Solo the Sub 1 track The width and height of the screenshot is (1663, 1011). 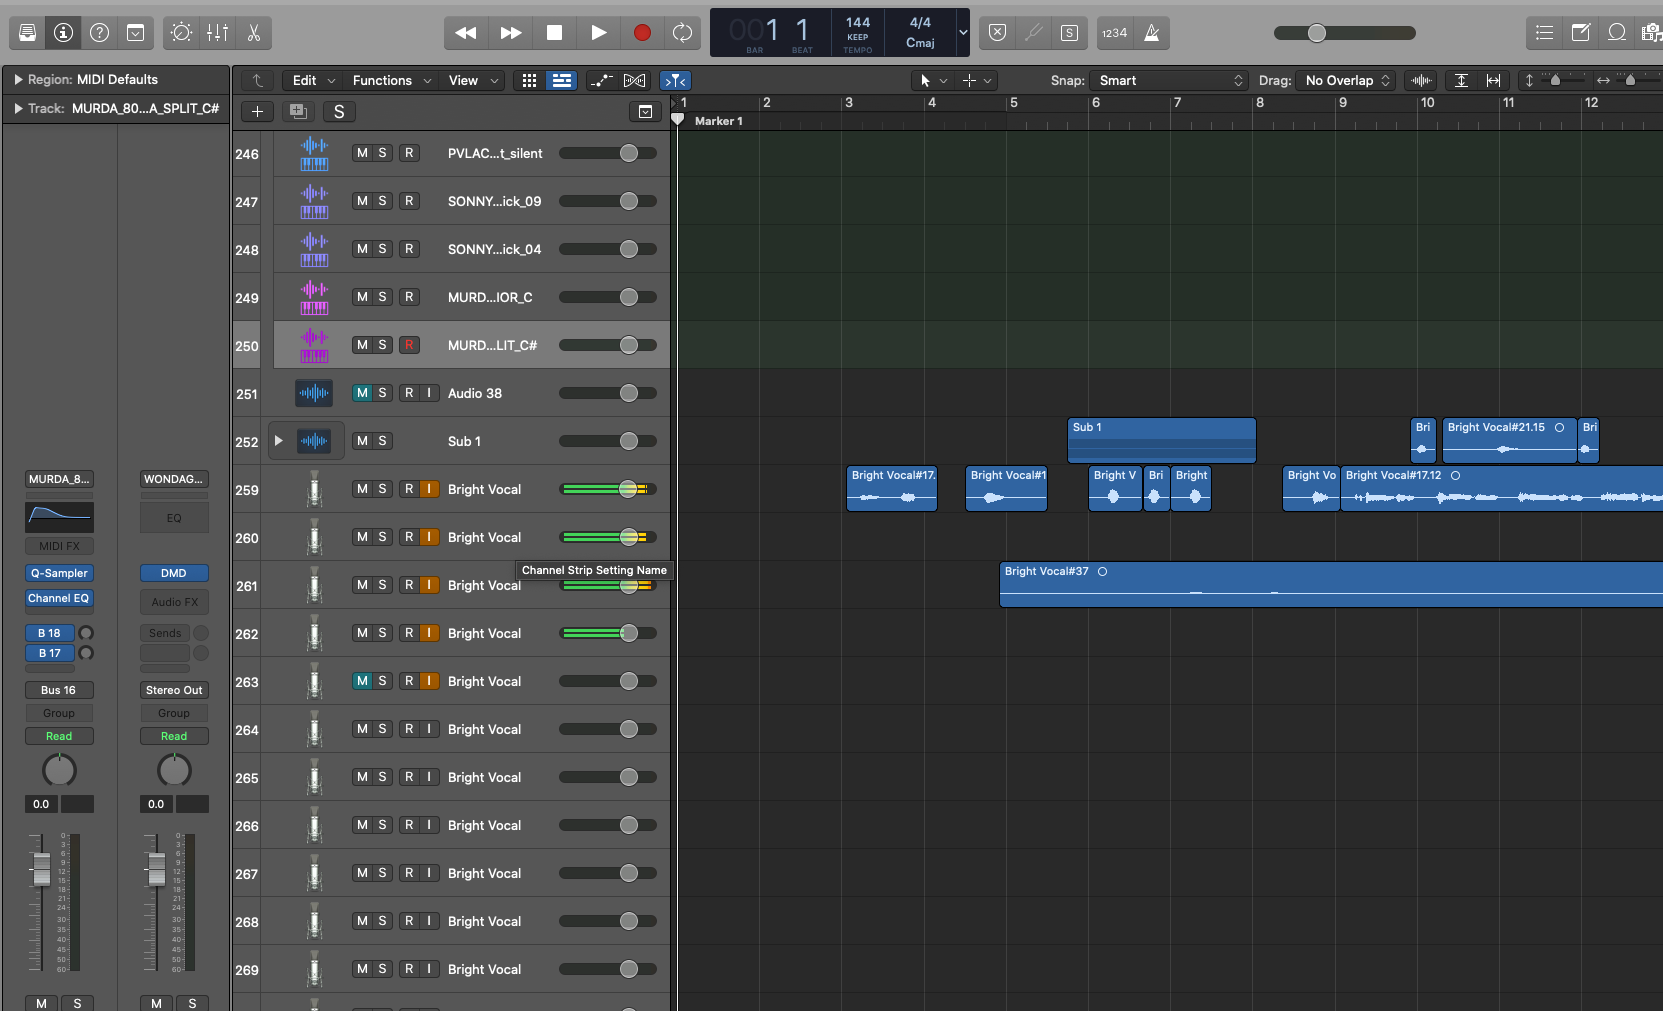pos(382,441)
